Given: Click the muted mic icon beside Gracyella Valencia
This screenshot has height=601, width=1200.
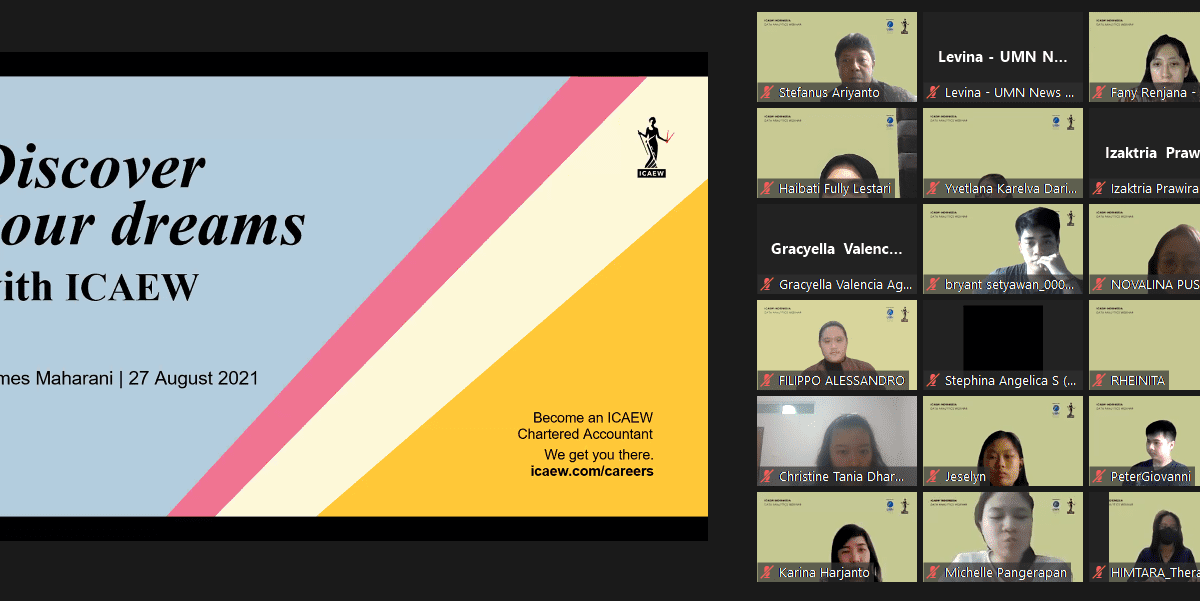Looking at the screenshot, I should pyautogui.click(x=768, y=284).
